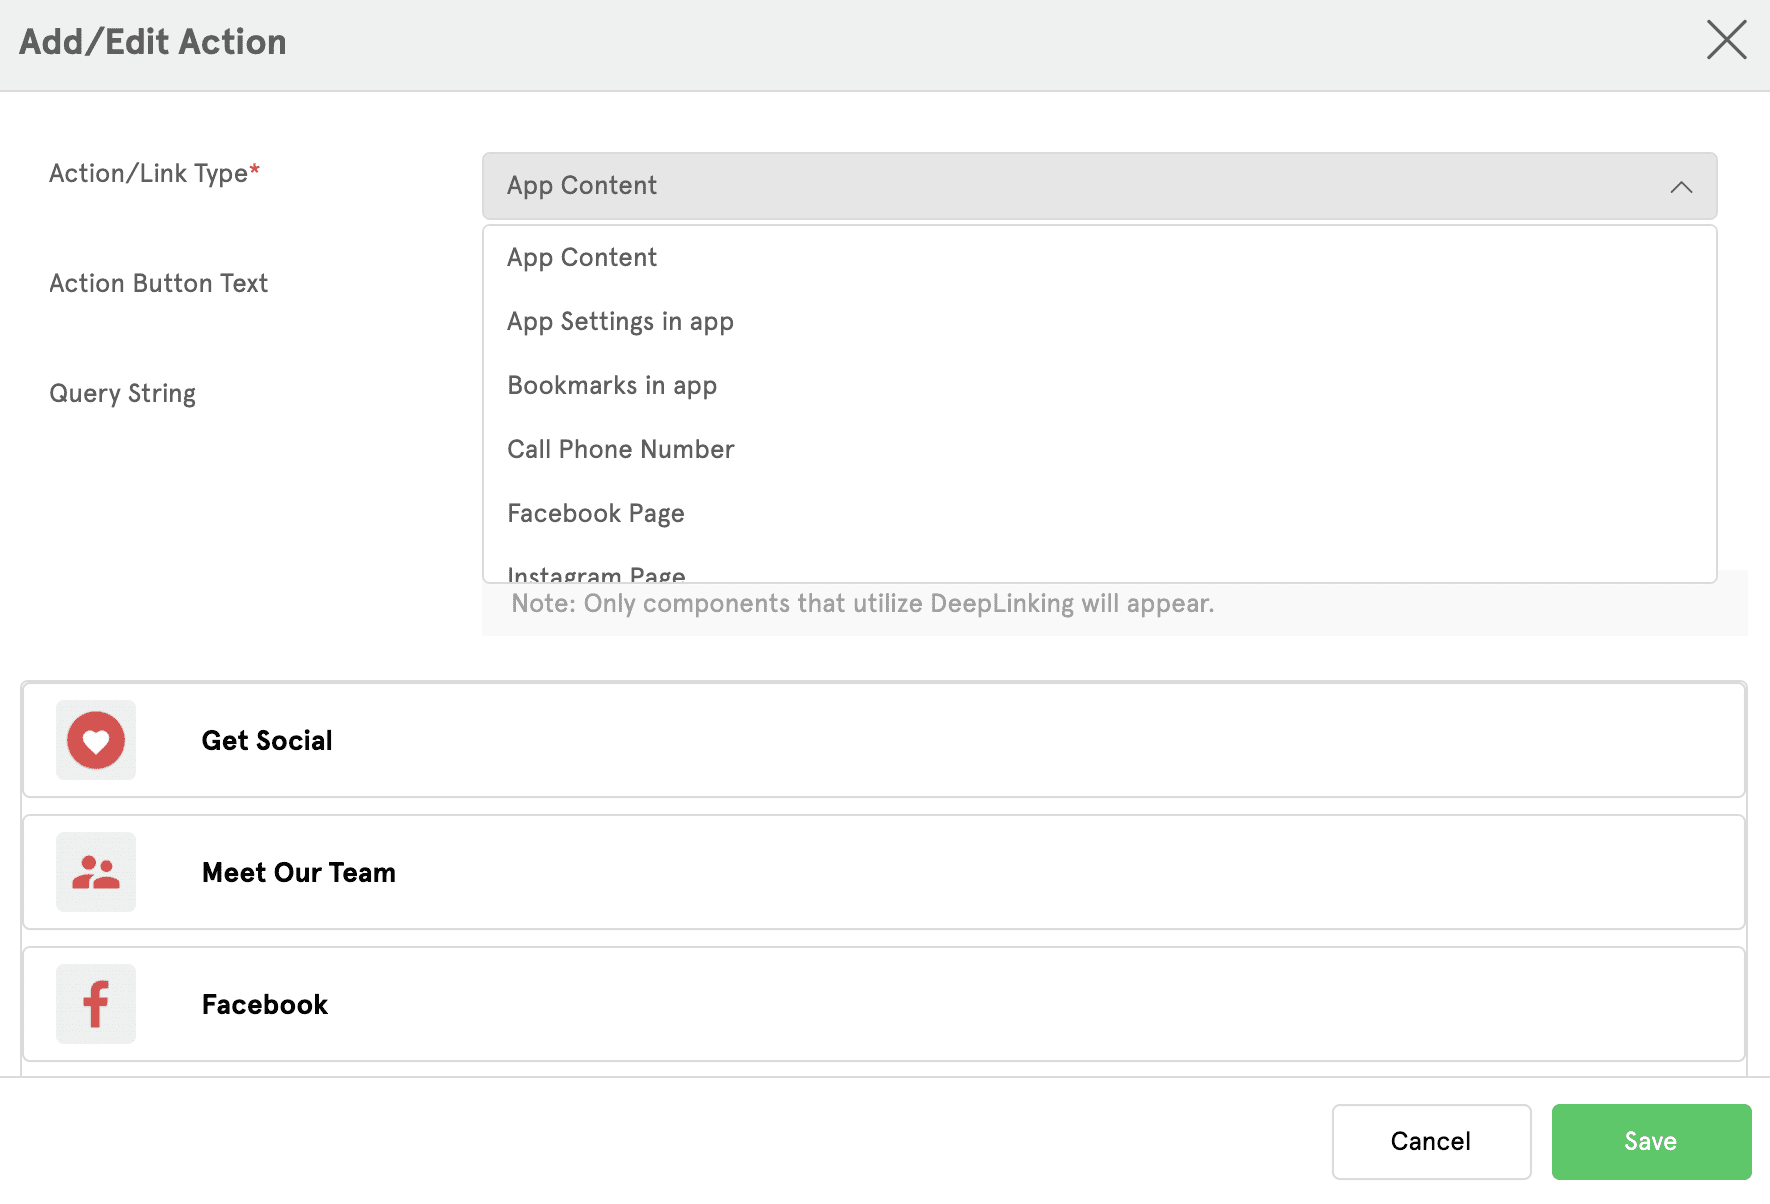Image resolution: width=1770 pixels, height=1204 pixels.
Task: Select "App Content" from the dropdown
Action: click(582, 257)
